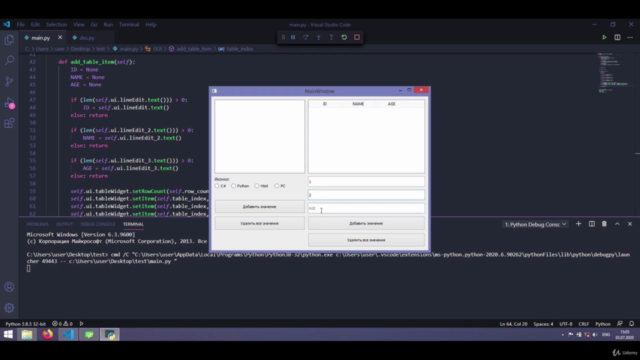Viewport: 640px width, 360px height.
Task: Open the Run and Debug view
Action: tap(9, 102)
